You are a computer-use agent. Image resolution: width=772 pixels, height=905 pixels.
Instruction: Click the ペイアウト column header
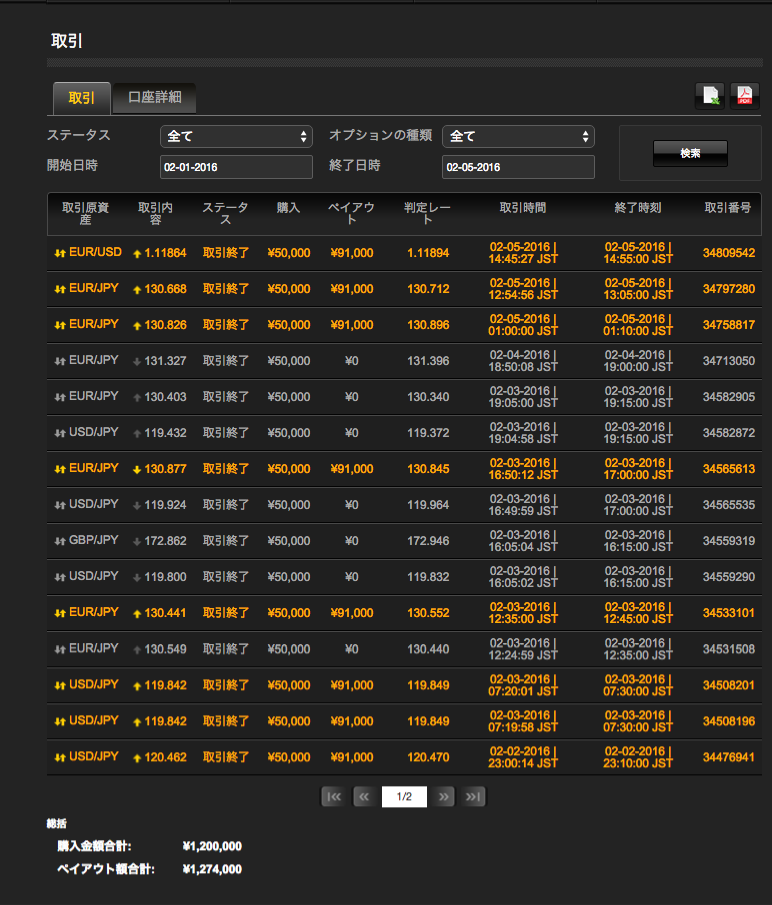click(x=351, y=214)
